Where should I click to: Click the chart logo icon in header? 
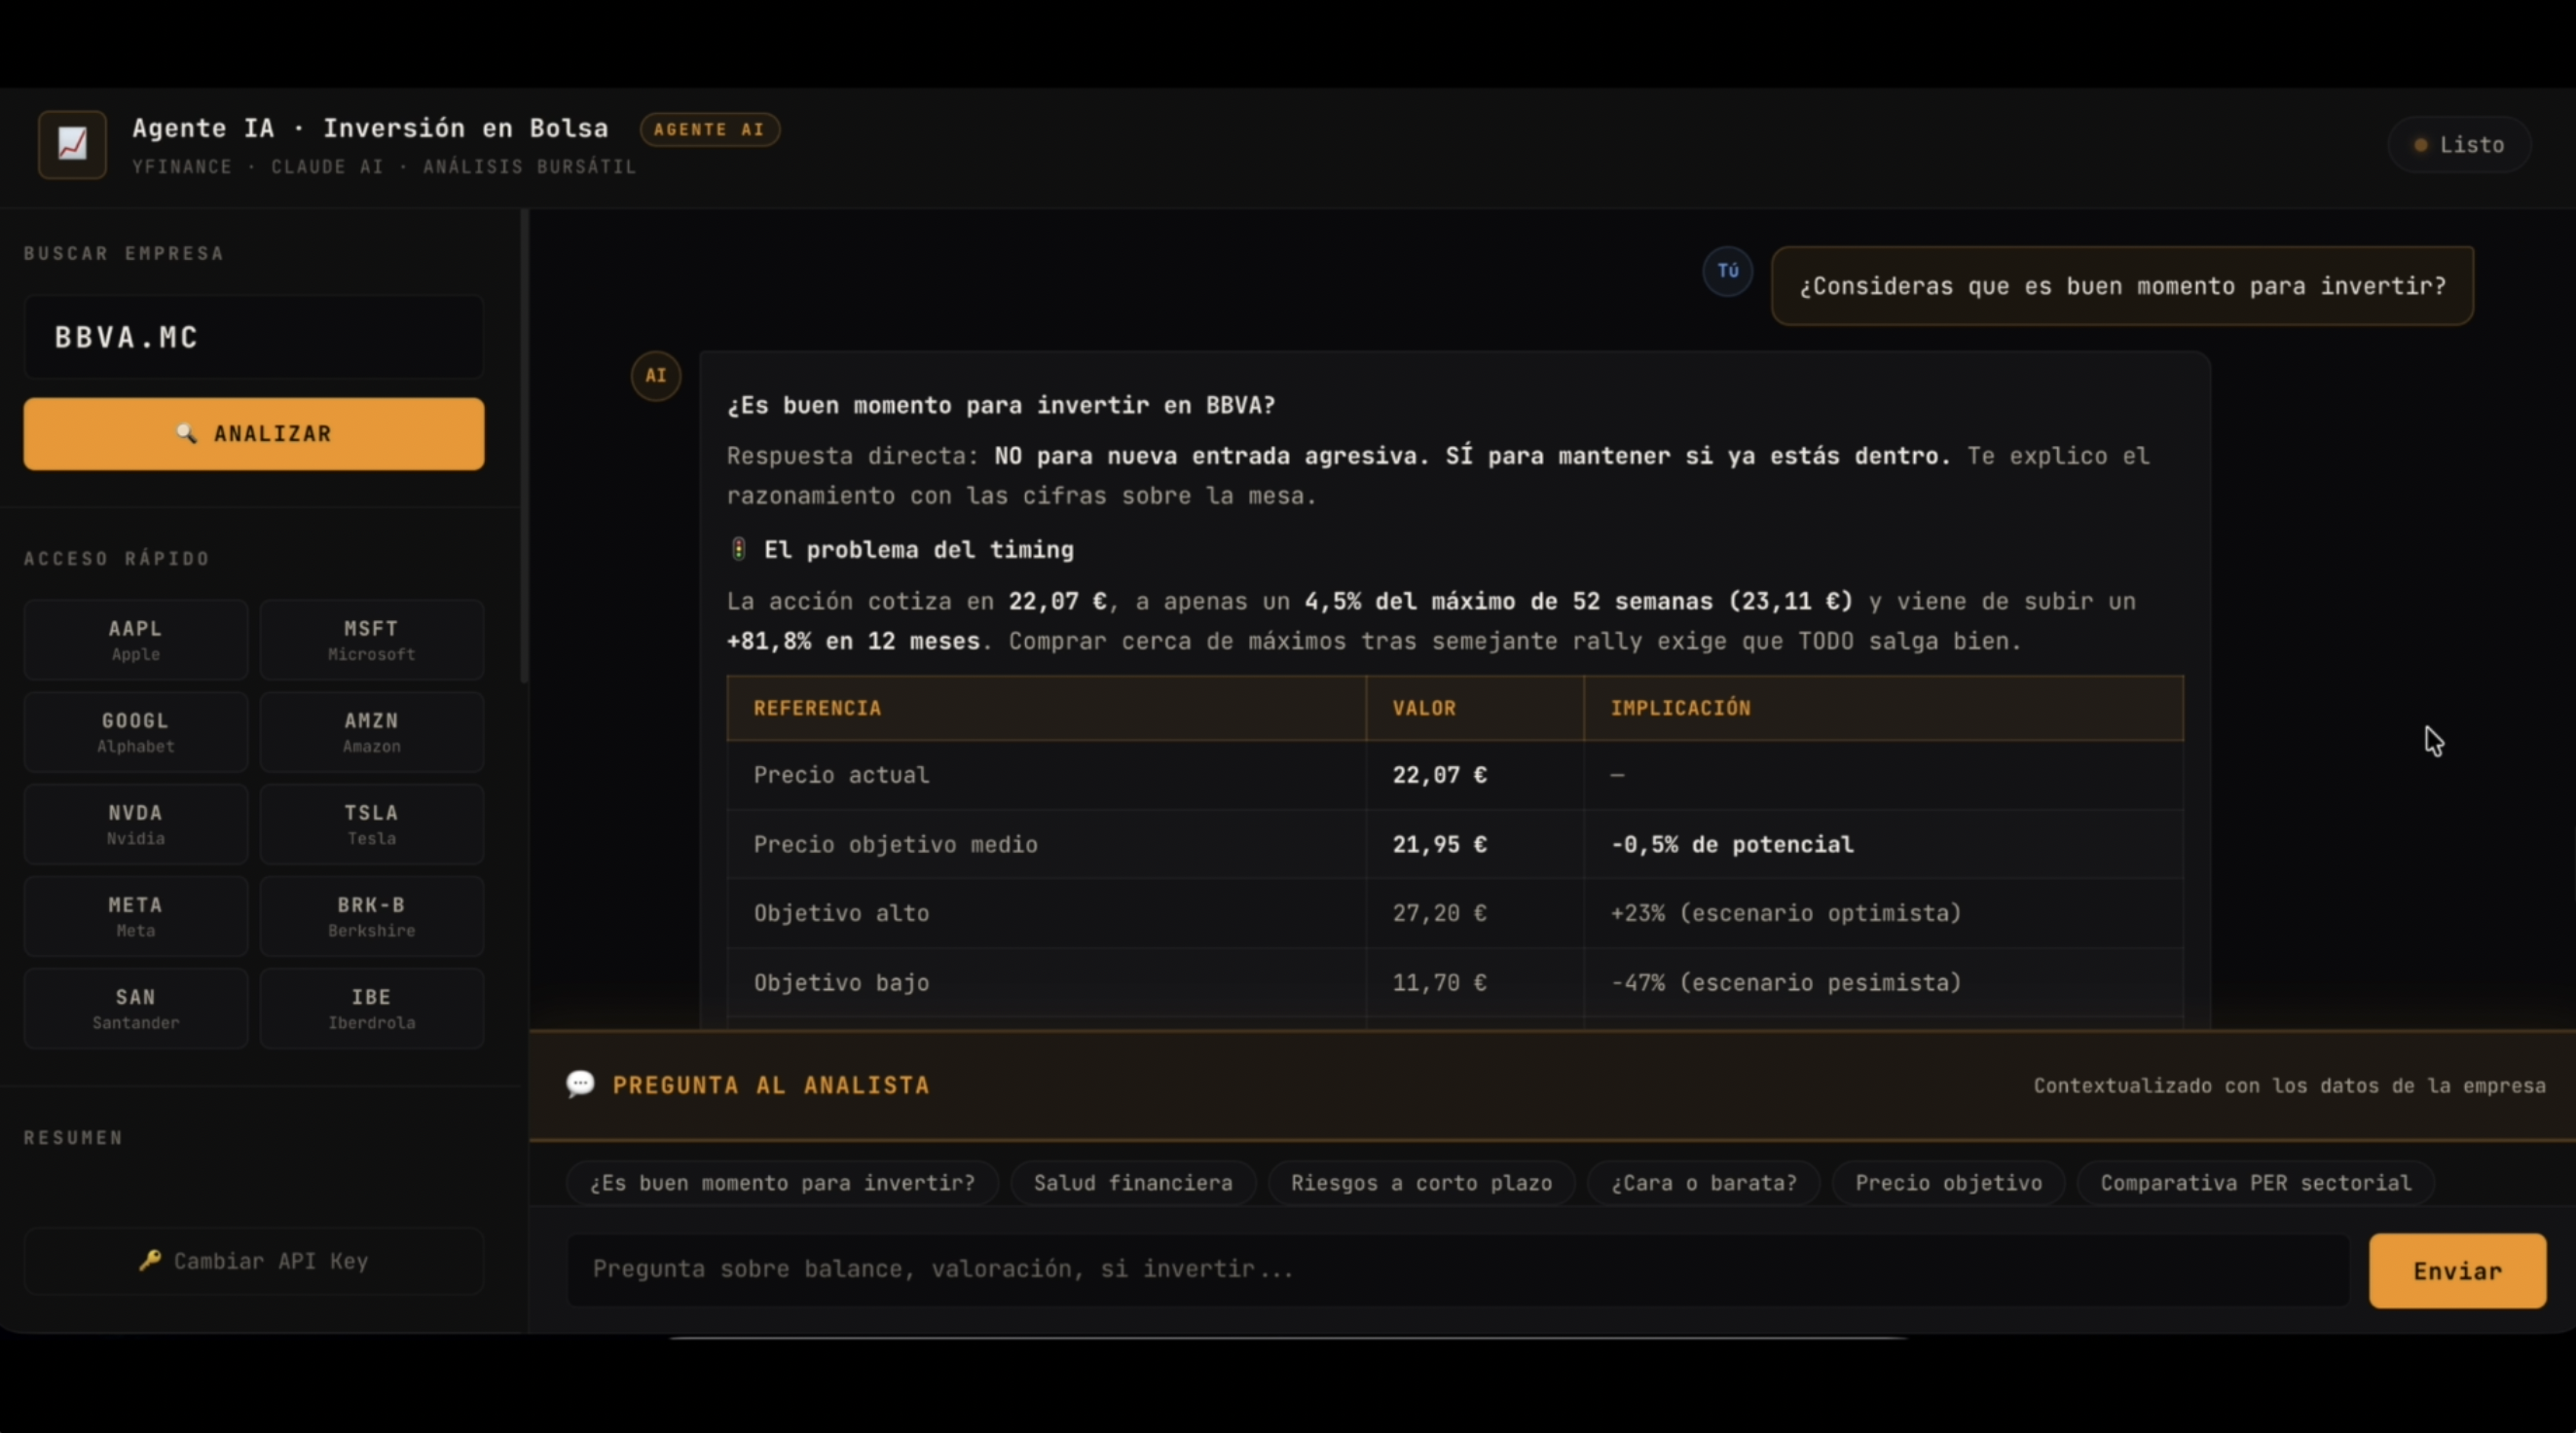click(x=72, y=144)
